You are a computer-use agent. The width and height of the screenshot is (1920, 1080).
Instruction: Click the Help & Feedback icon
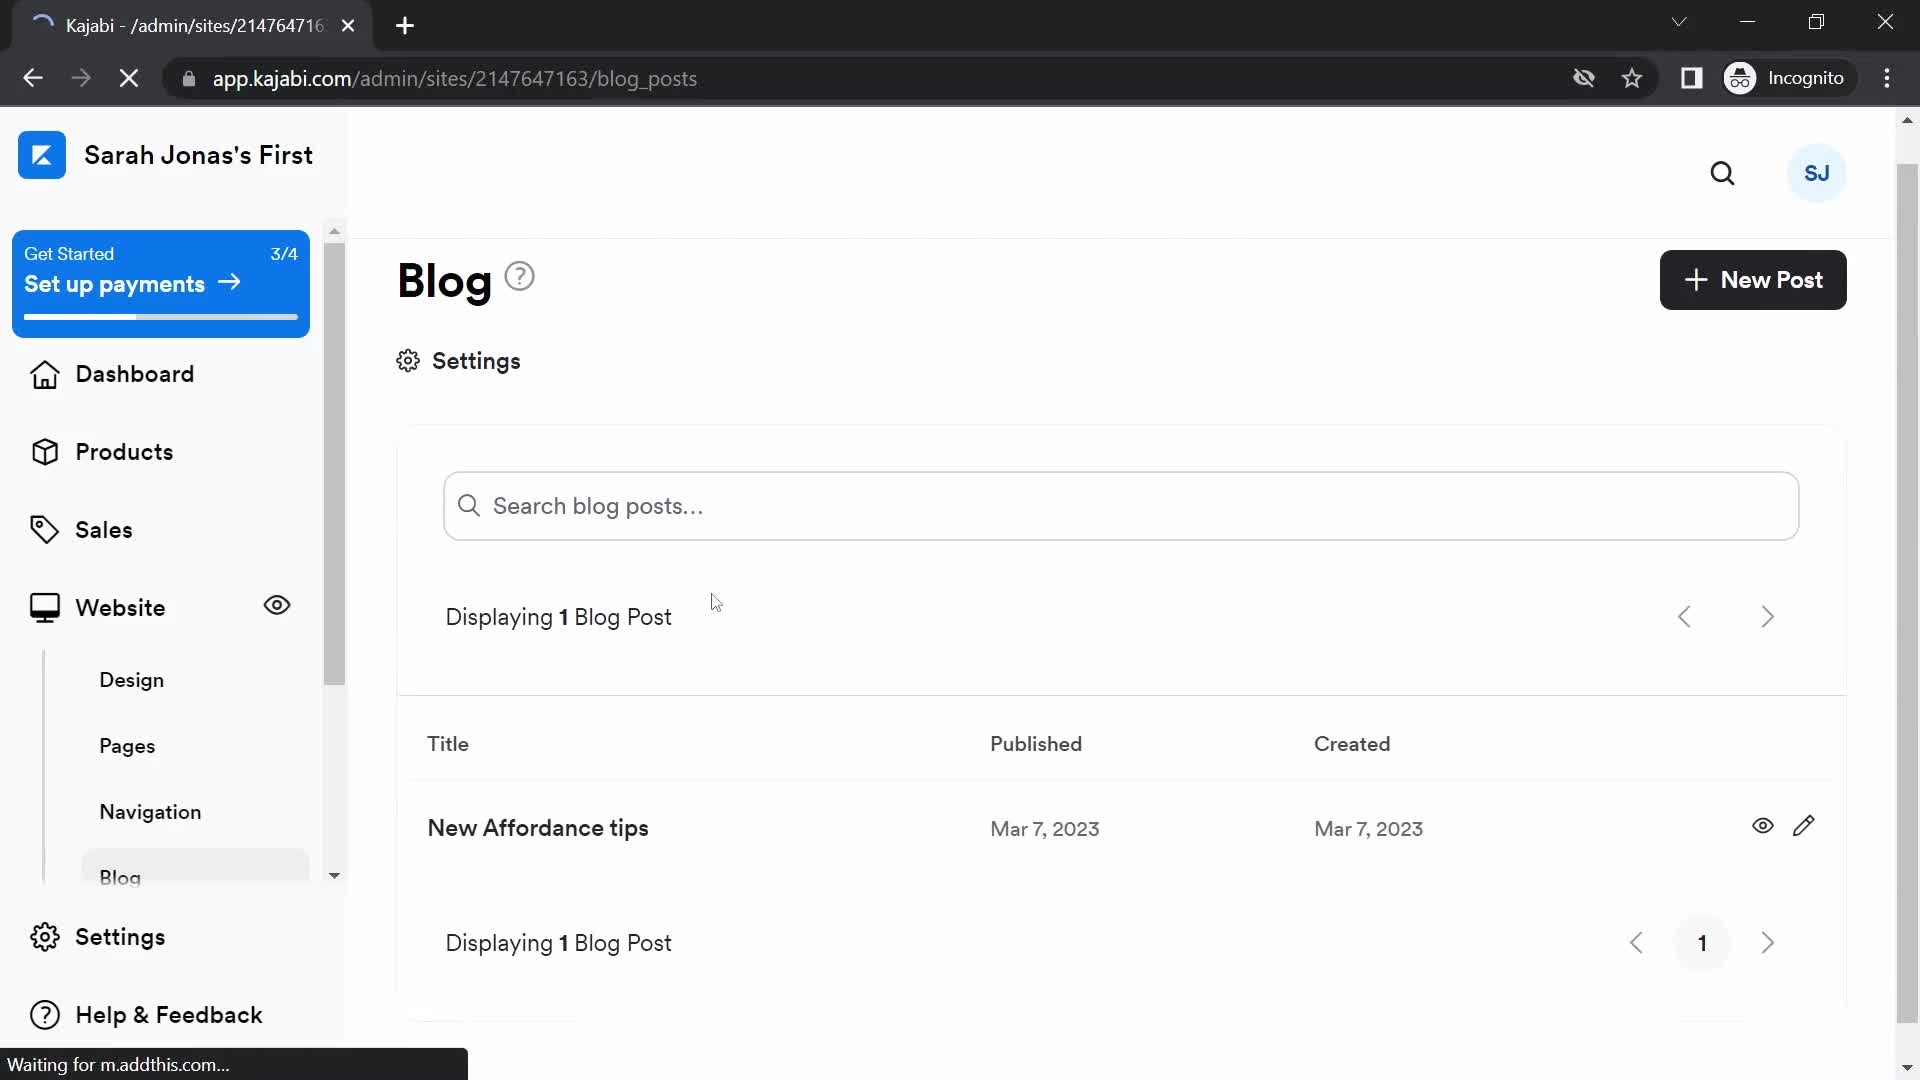click(x=44, y=1014)
